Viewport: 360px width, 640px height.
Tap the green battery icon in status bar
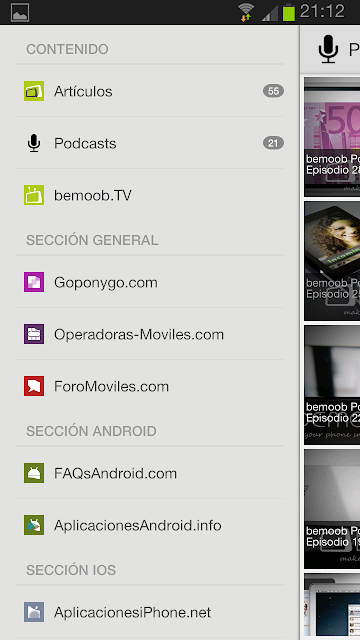(289, 12)
